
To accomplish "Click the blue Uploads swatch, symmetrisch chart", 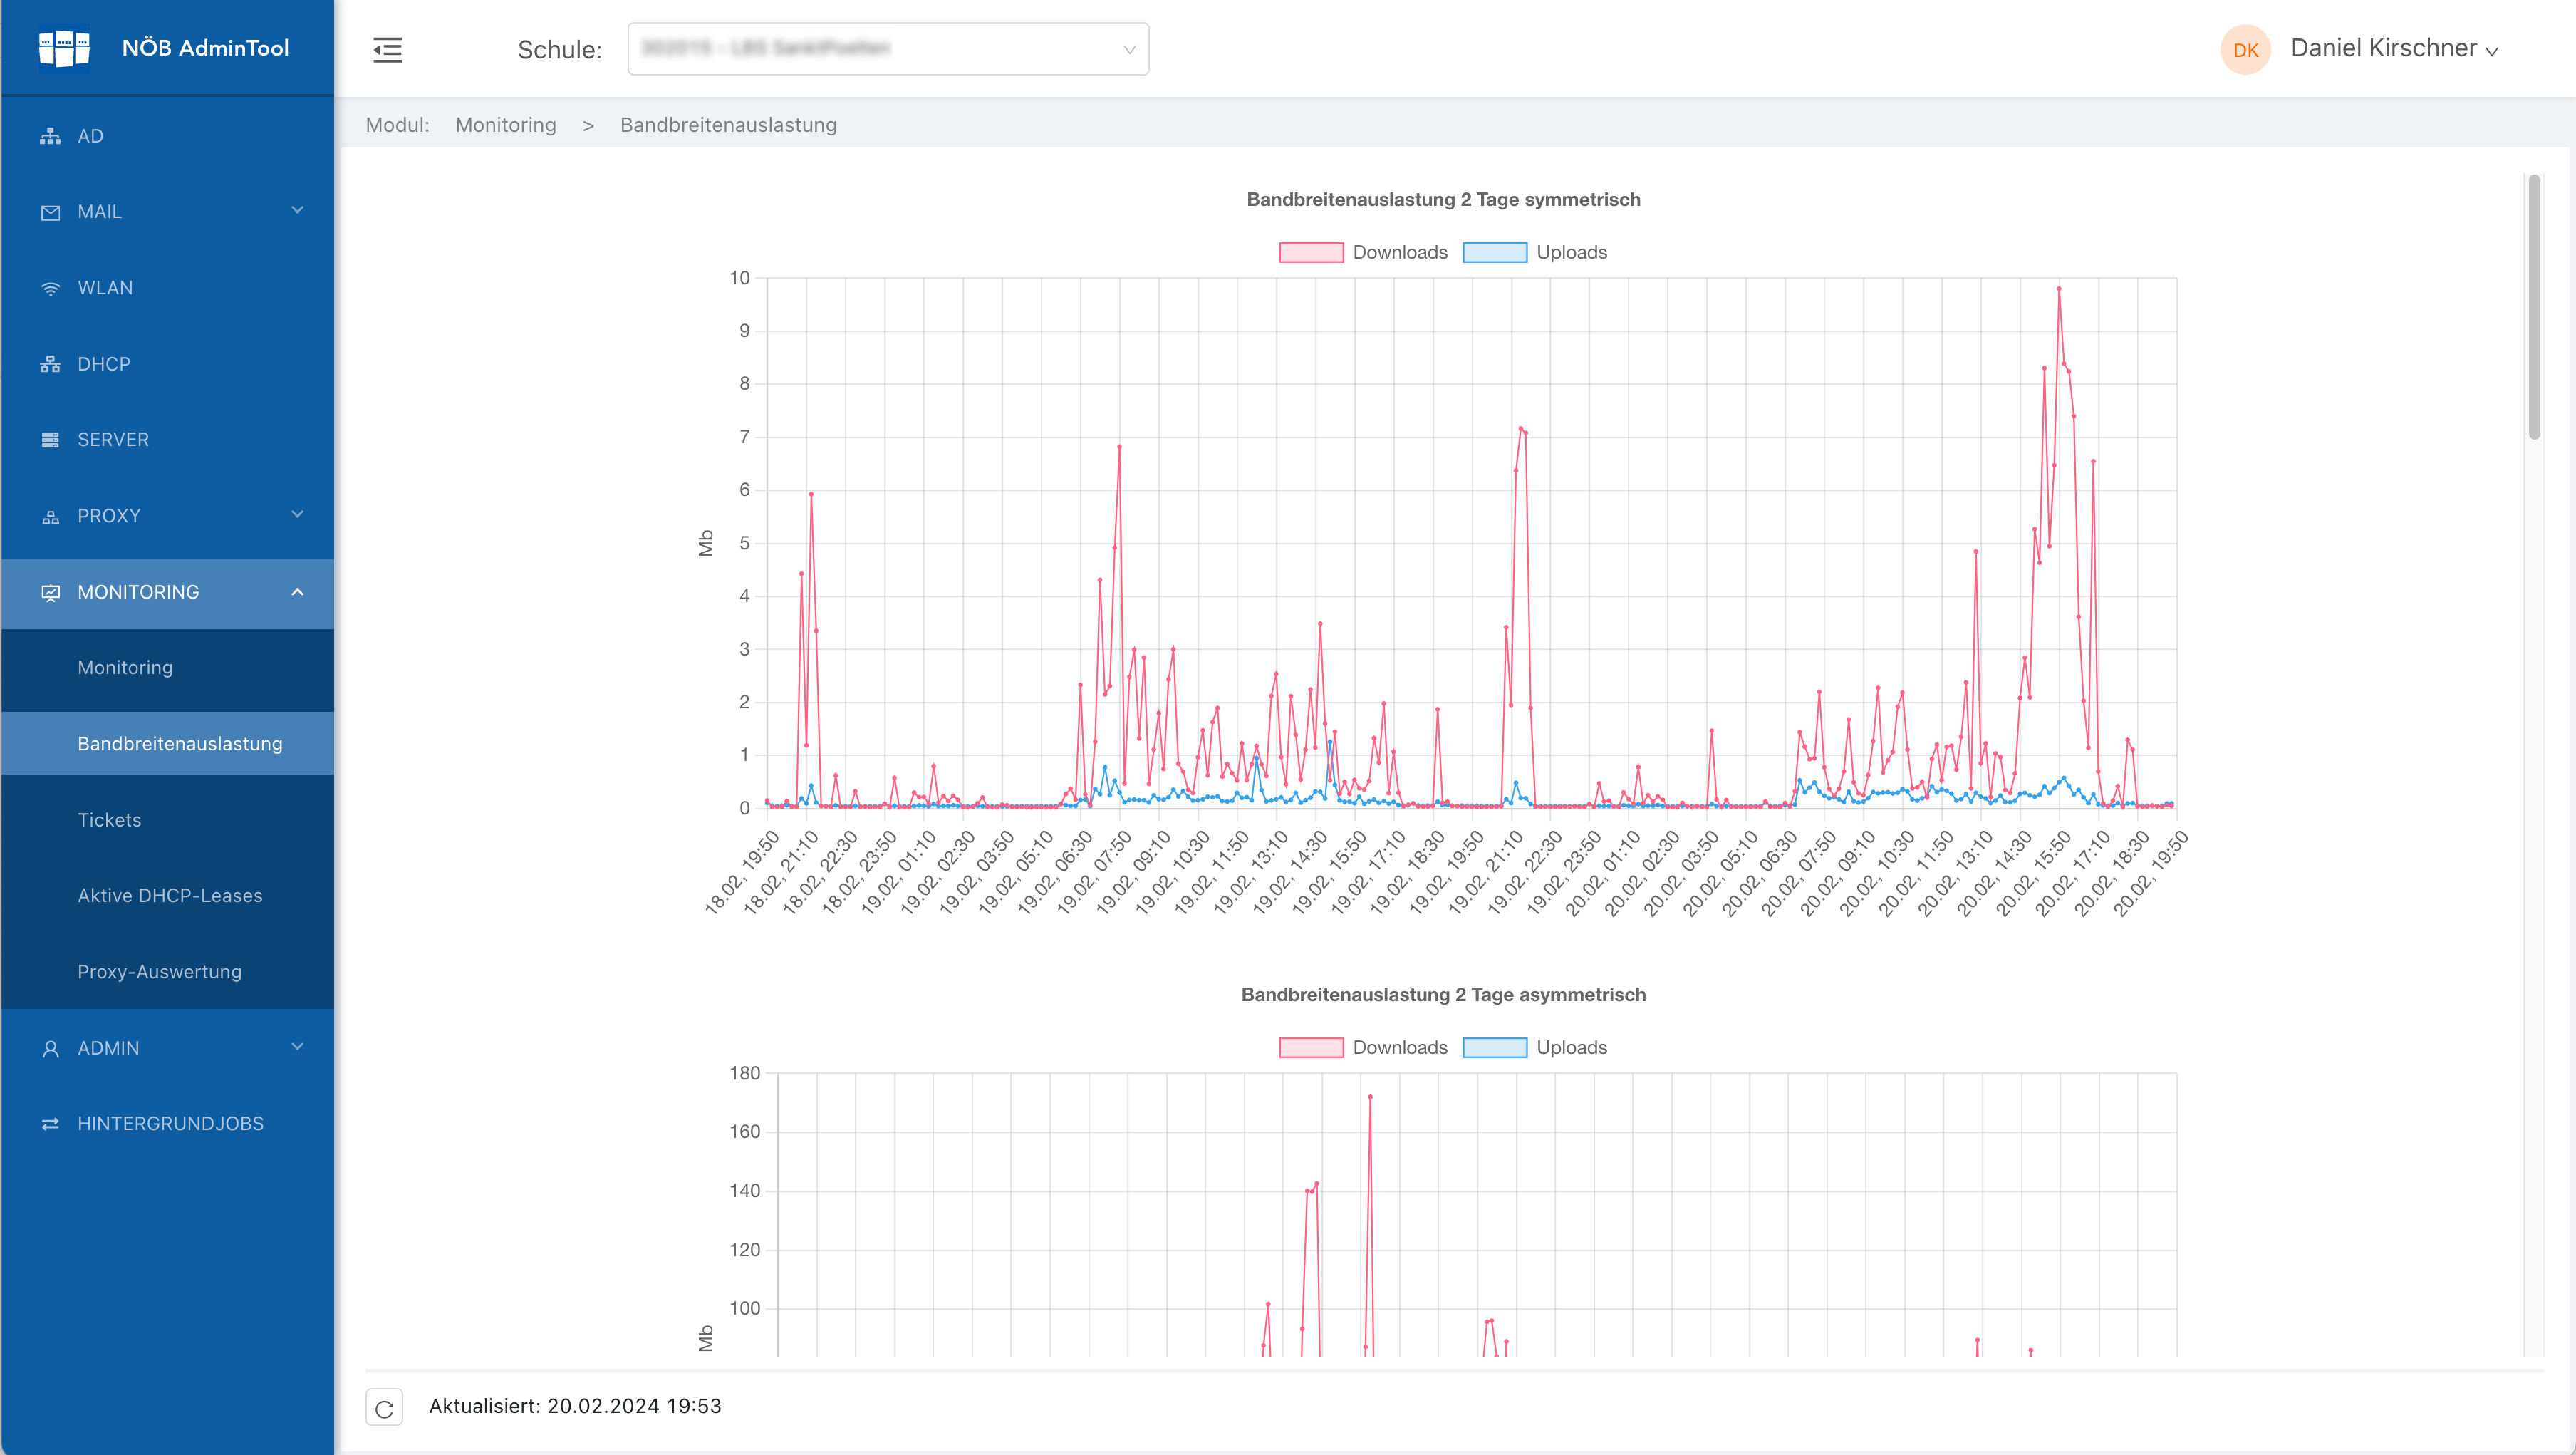I will click(x=1494, y=252).
